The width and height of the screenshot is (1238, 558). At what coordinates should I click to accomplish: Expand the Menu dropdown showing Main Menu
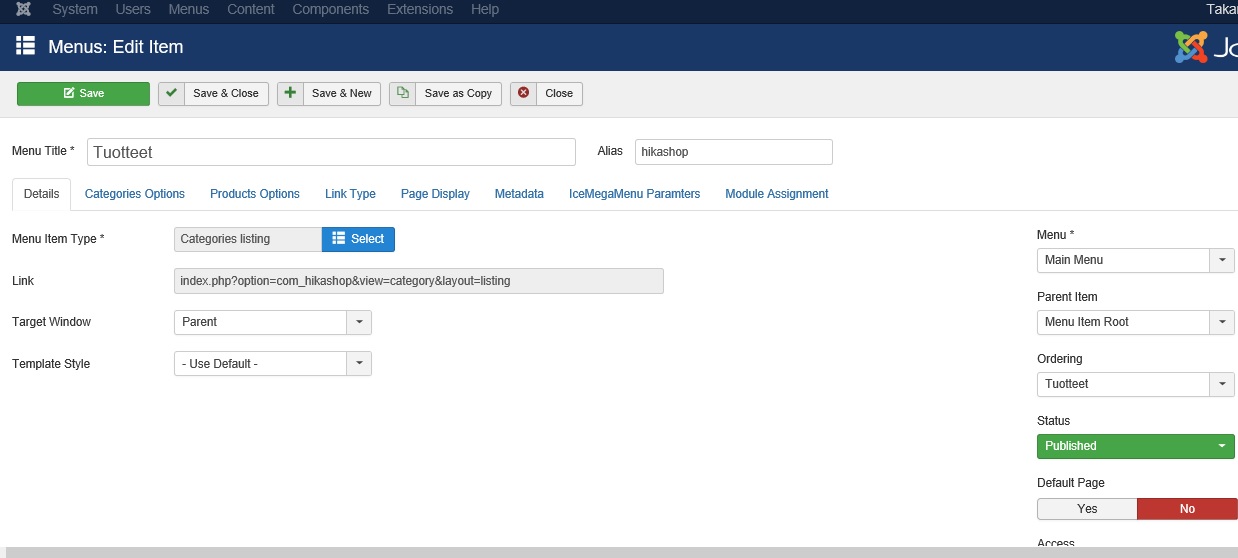(x=1136, y=260)
